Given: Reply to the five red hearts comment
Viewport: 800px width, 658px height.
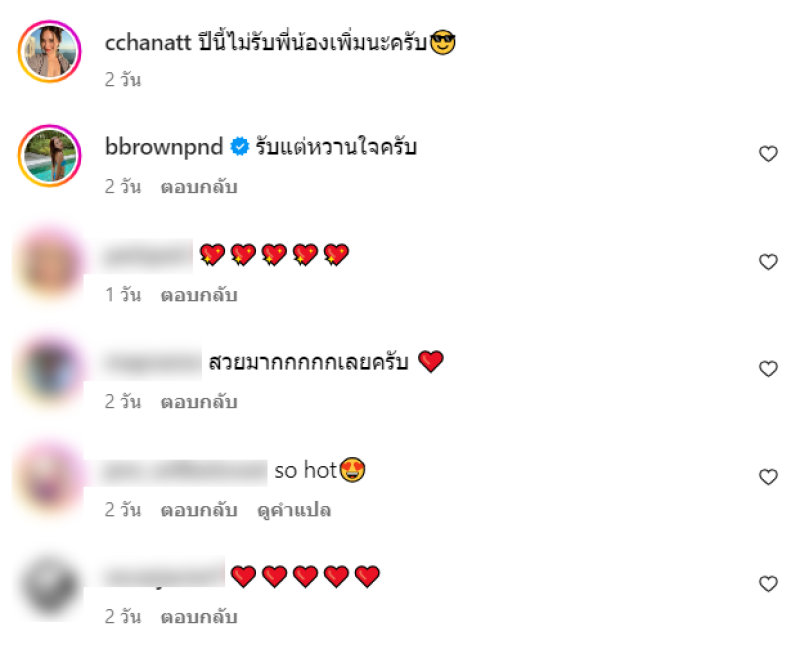Looking at the screenshot, I should pyautogui.click(x=199, y=617).
